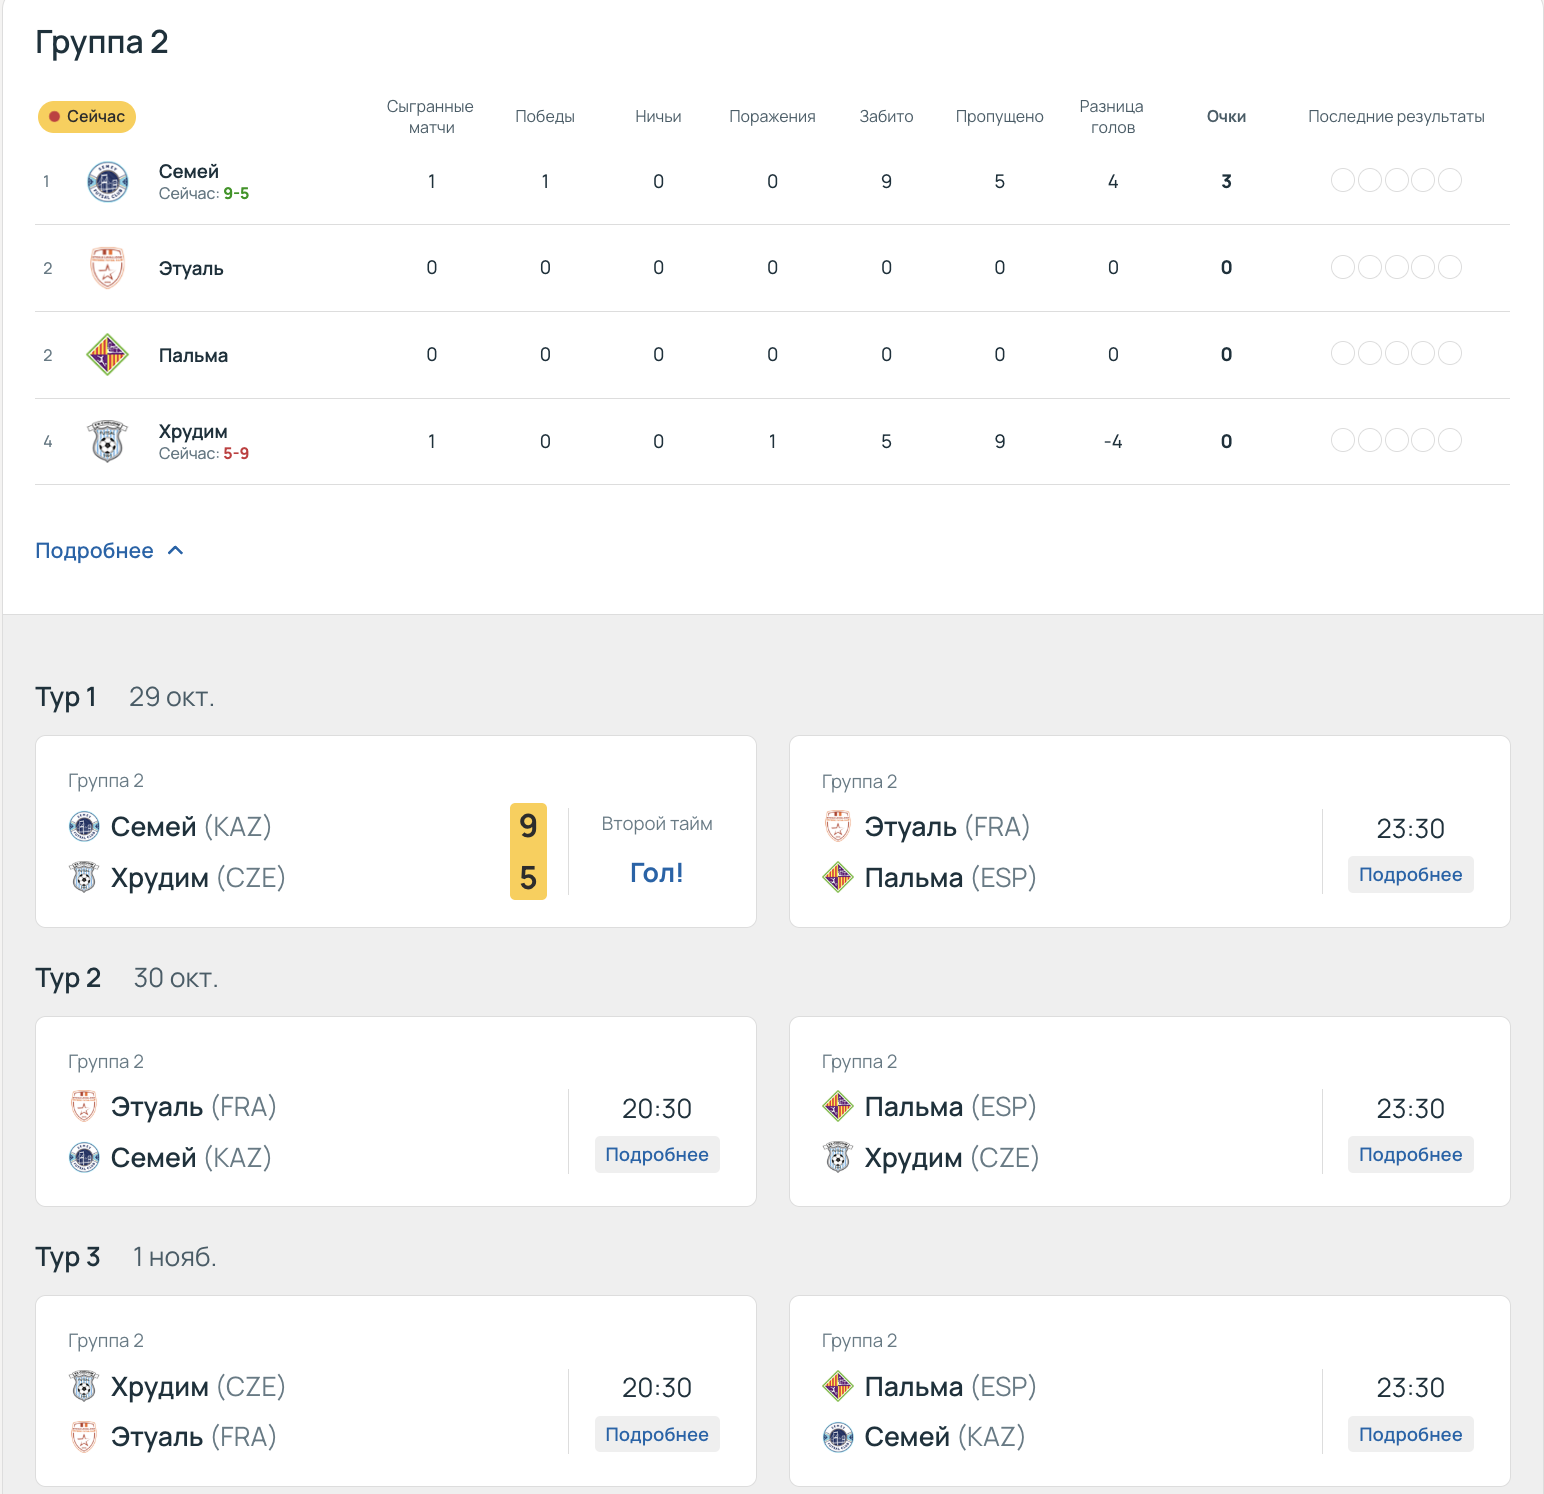Toggle the Сейчас live indicator badge
This screenshot has height=1494, width=1544.
coord(87,117)
